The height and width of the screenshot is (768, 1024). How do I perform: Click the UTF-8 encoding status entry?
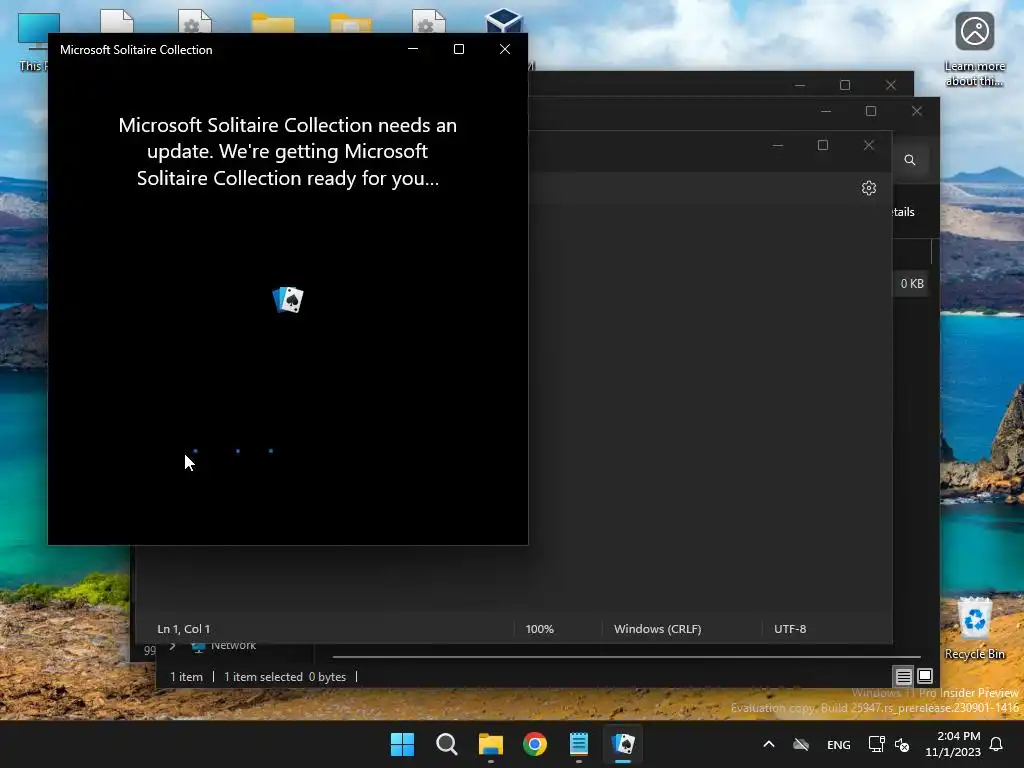tap(790, 629)
